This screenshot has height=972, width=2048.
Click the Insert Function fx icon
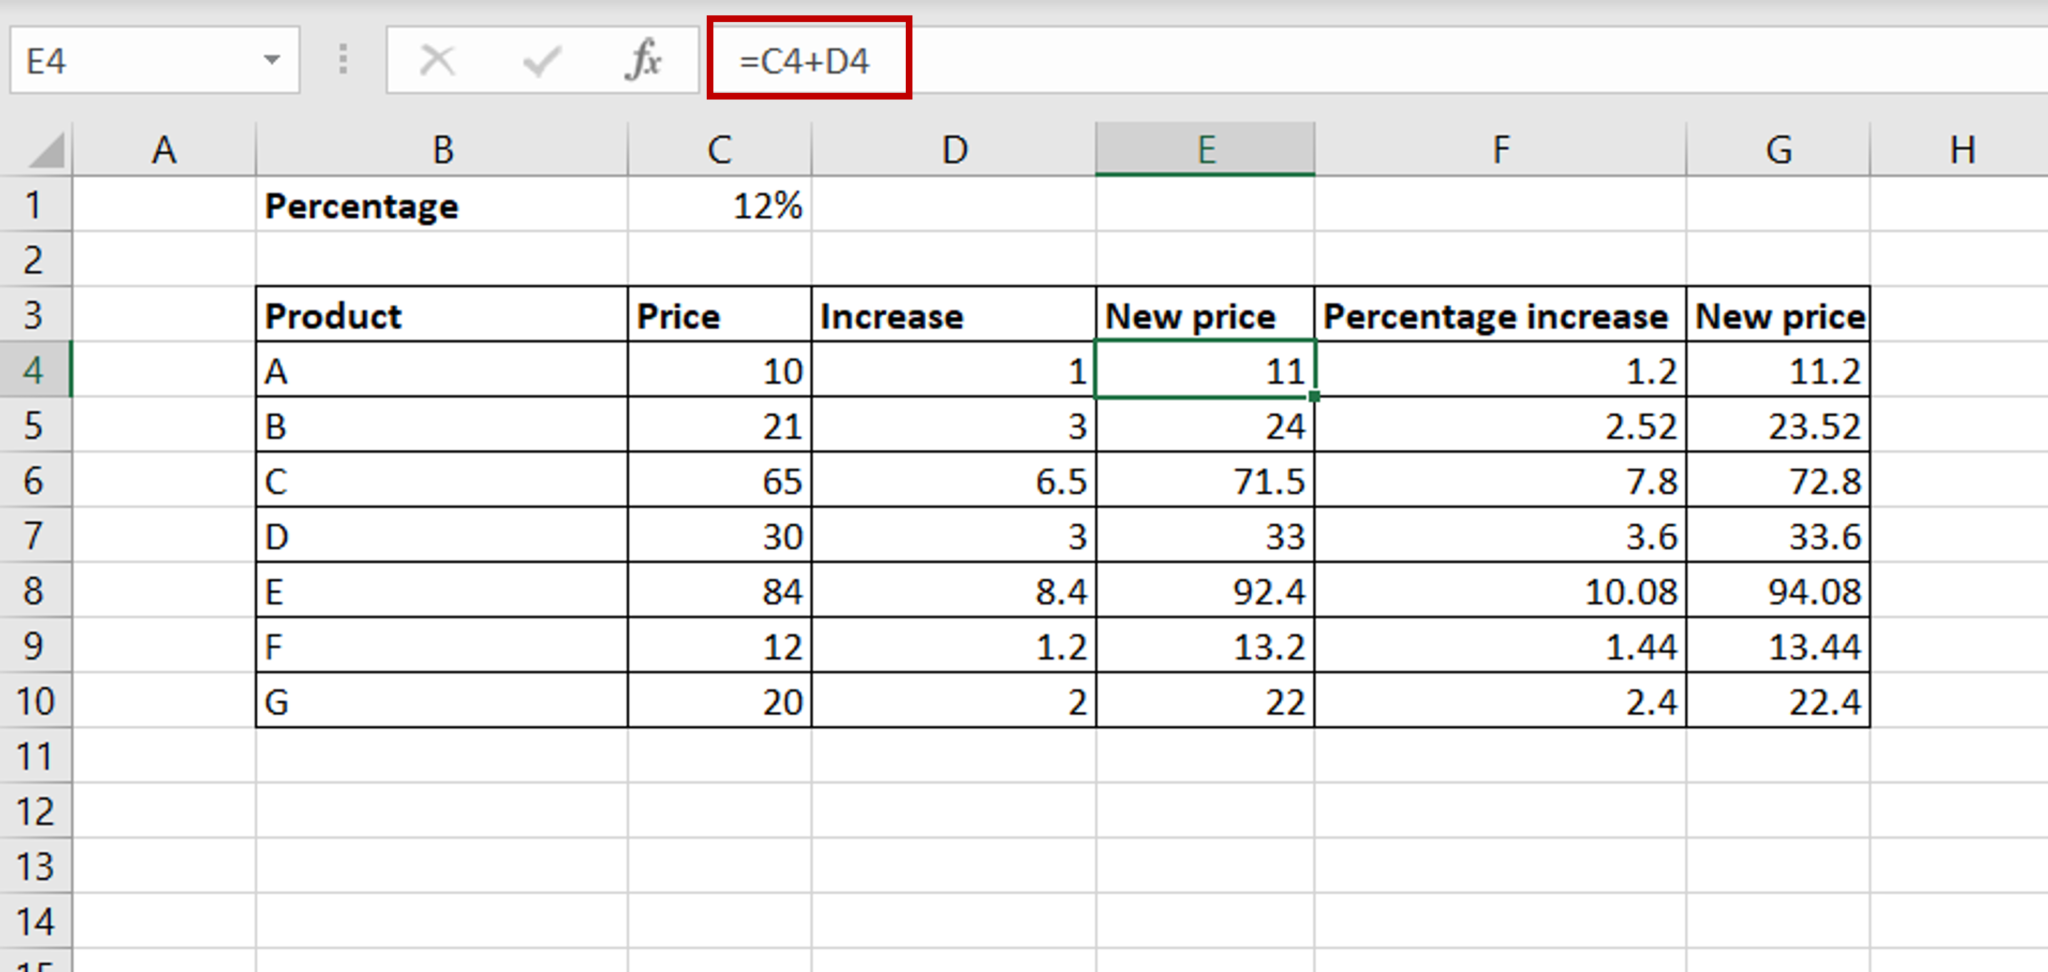(644, 60)
